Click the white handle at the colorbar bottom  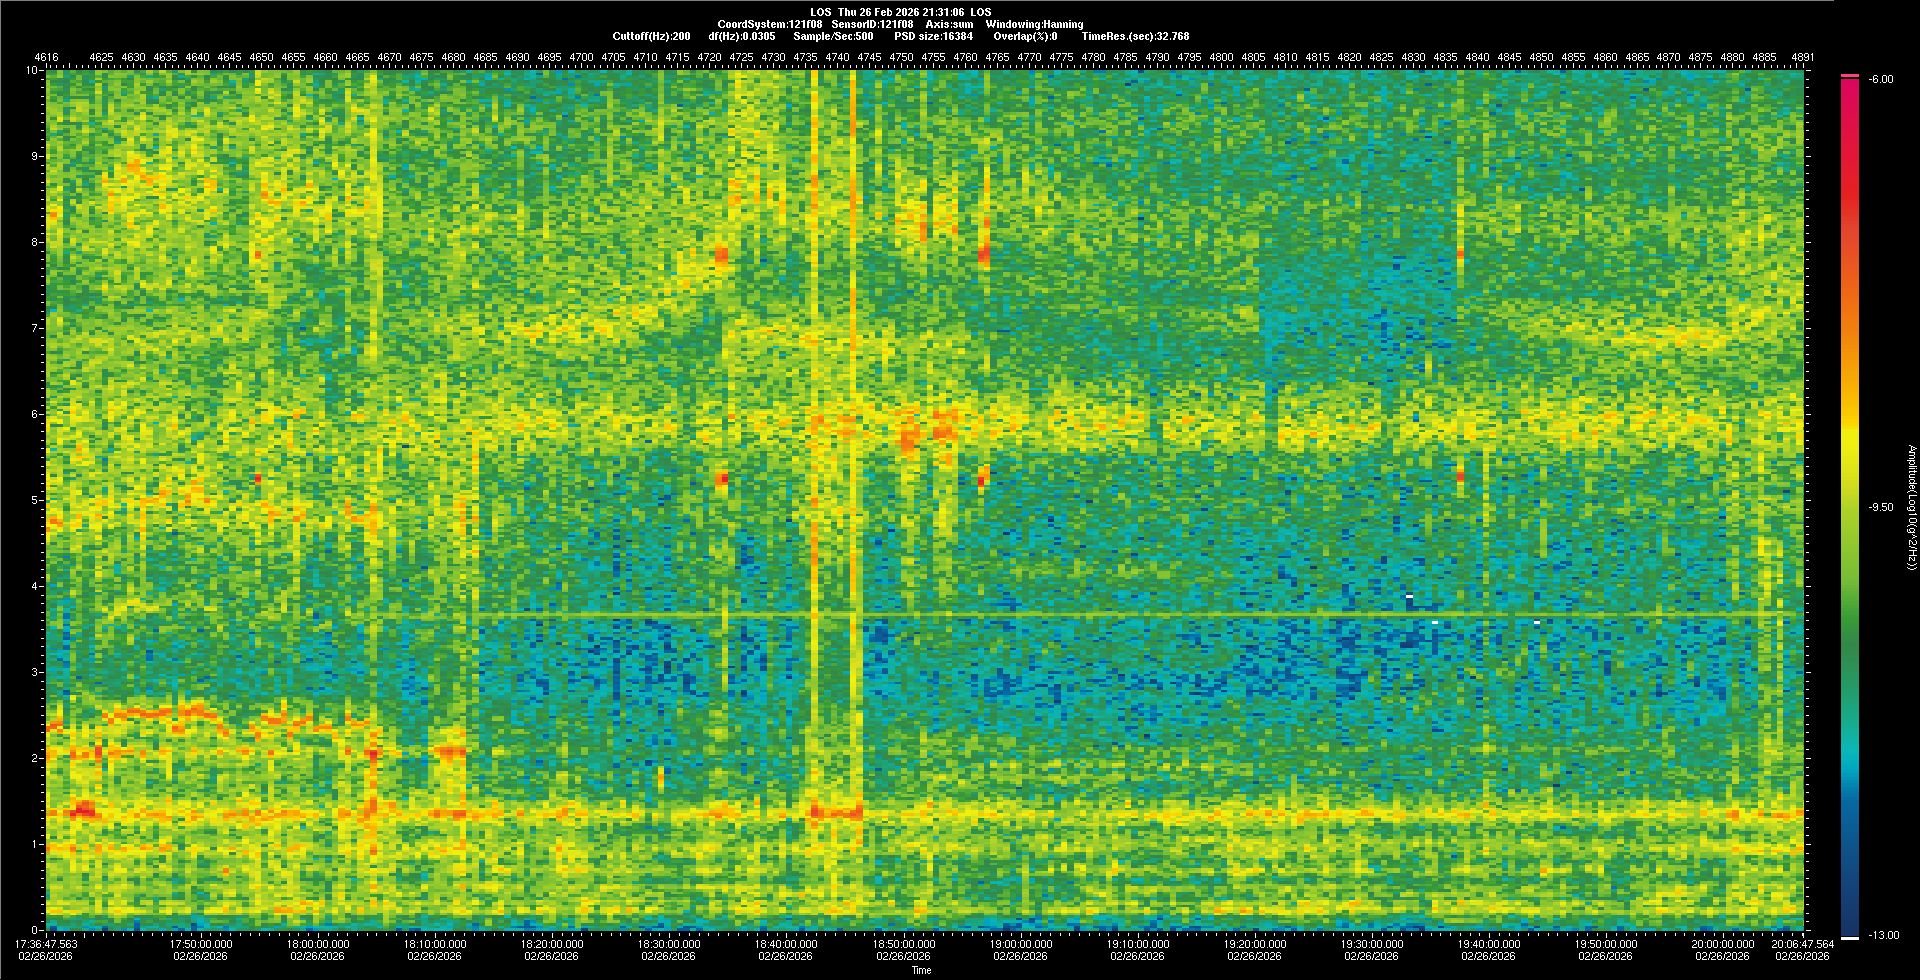click(x=1849, y=938)
